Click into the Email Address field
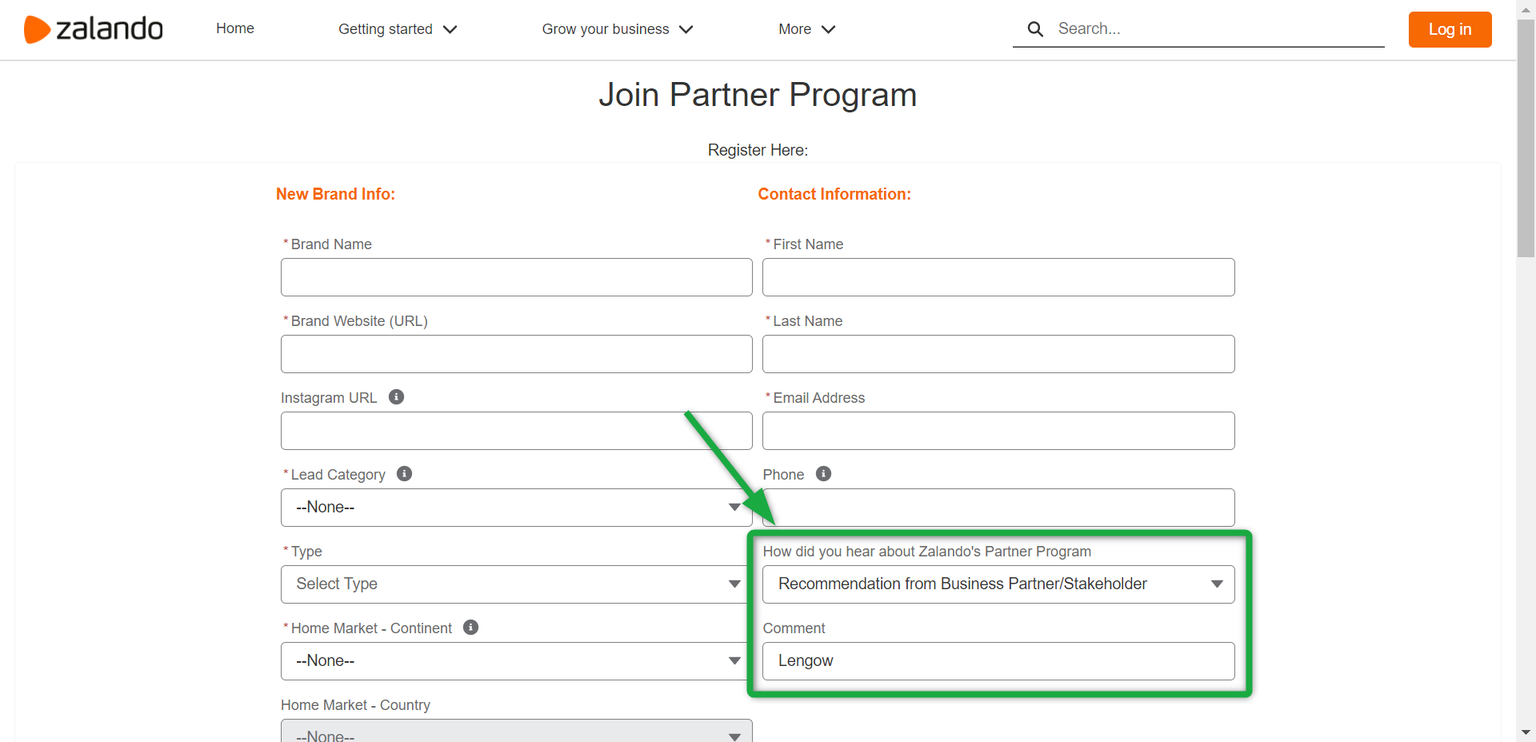Image resolution: width=1536 pixels, height=742 pixels. pos(998,431)
